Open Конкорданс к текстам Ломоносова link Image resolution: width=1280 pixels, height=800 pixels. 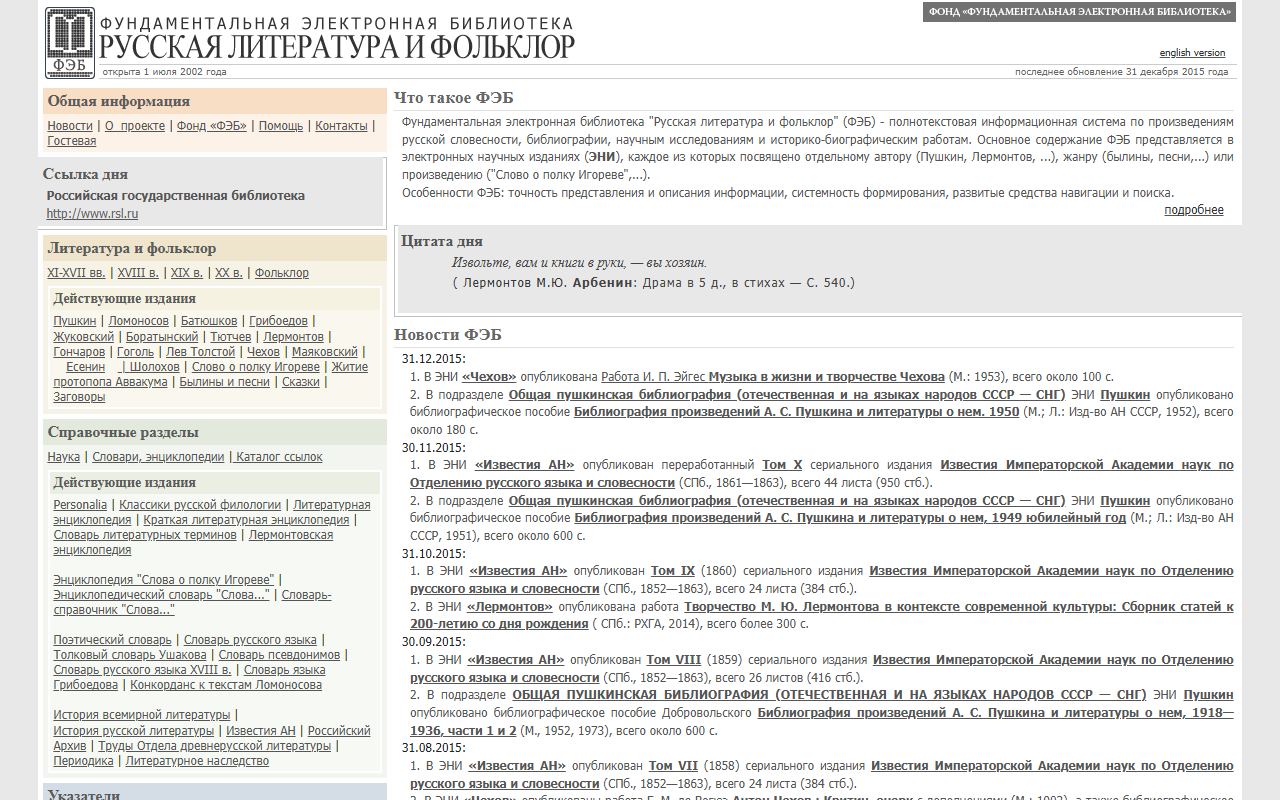(226, 685)
